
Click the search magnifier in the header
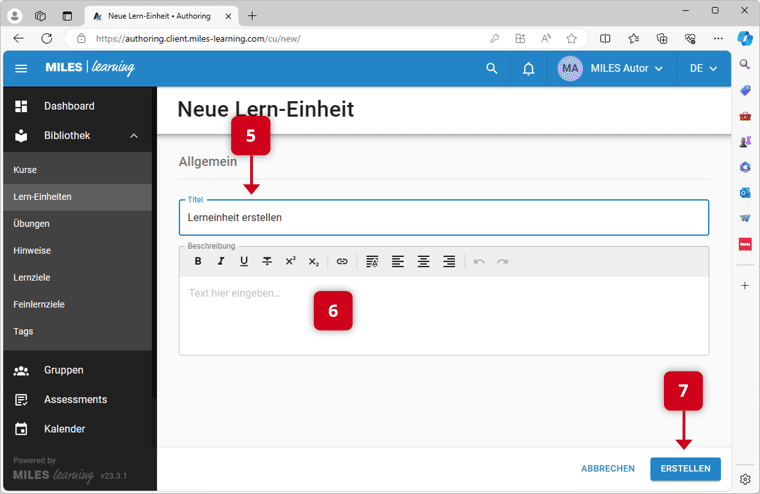pos(491,69)
